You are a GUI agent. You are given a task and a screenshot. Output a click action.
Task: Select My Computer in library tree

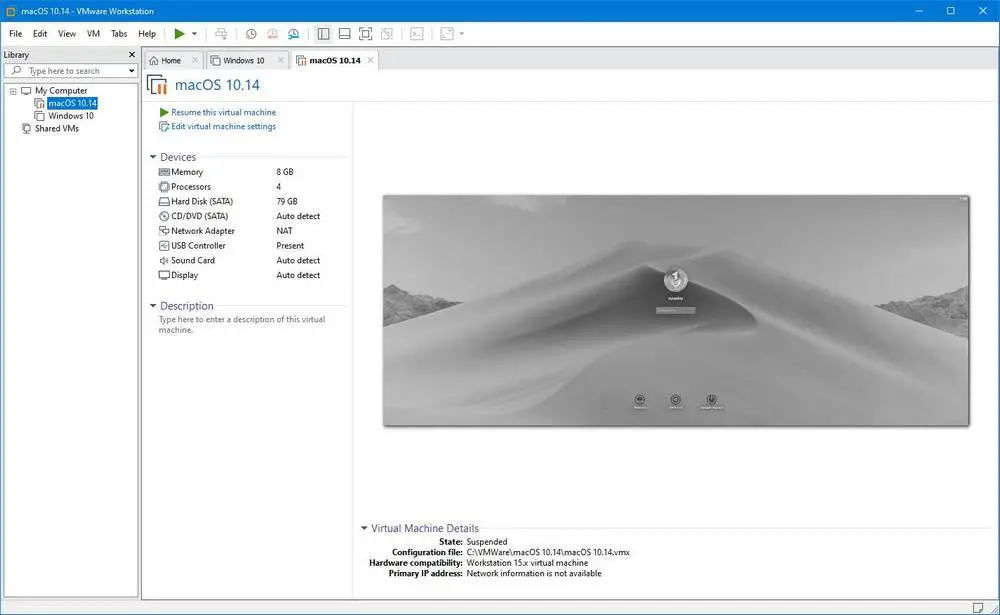(x=61, y=91)
